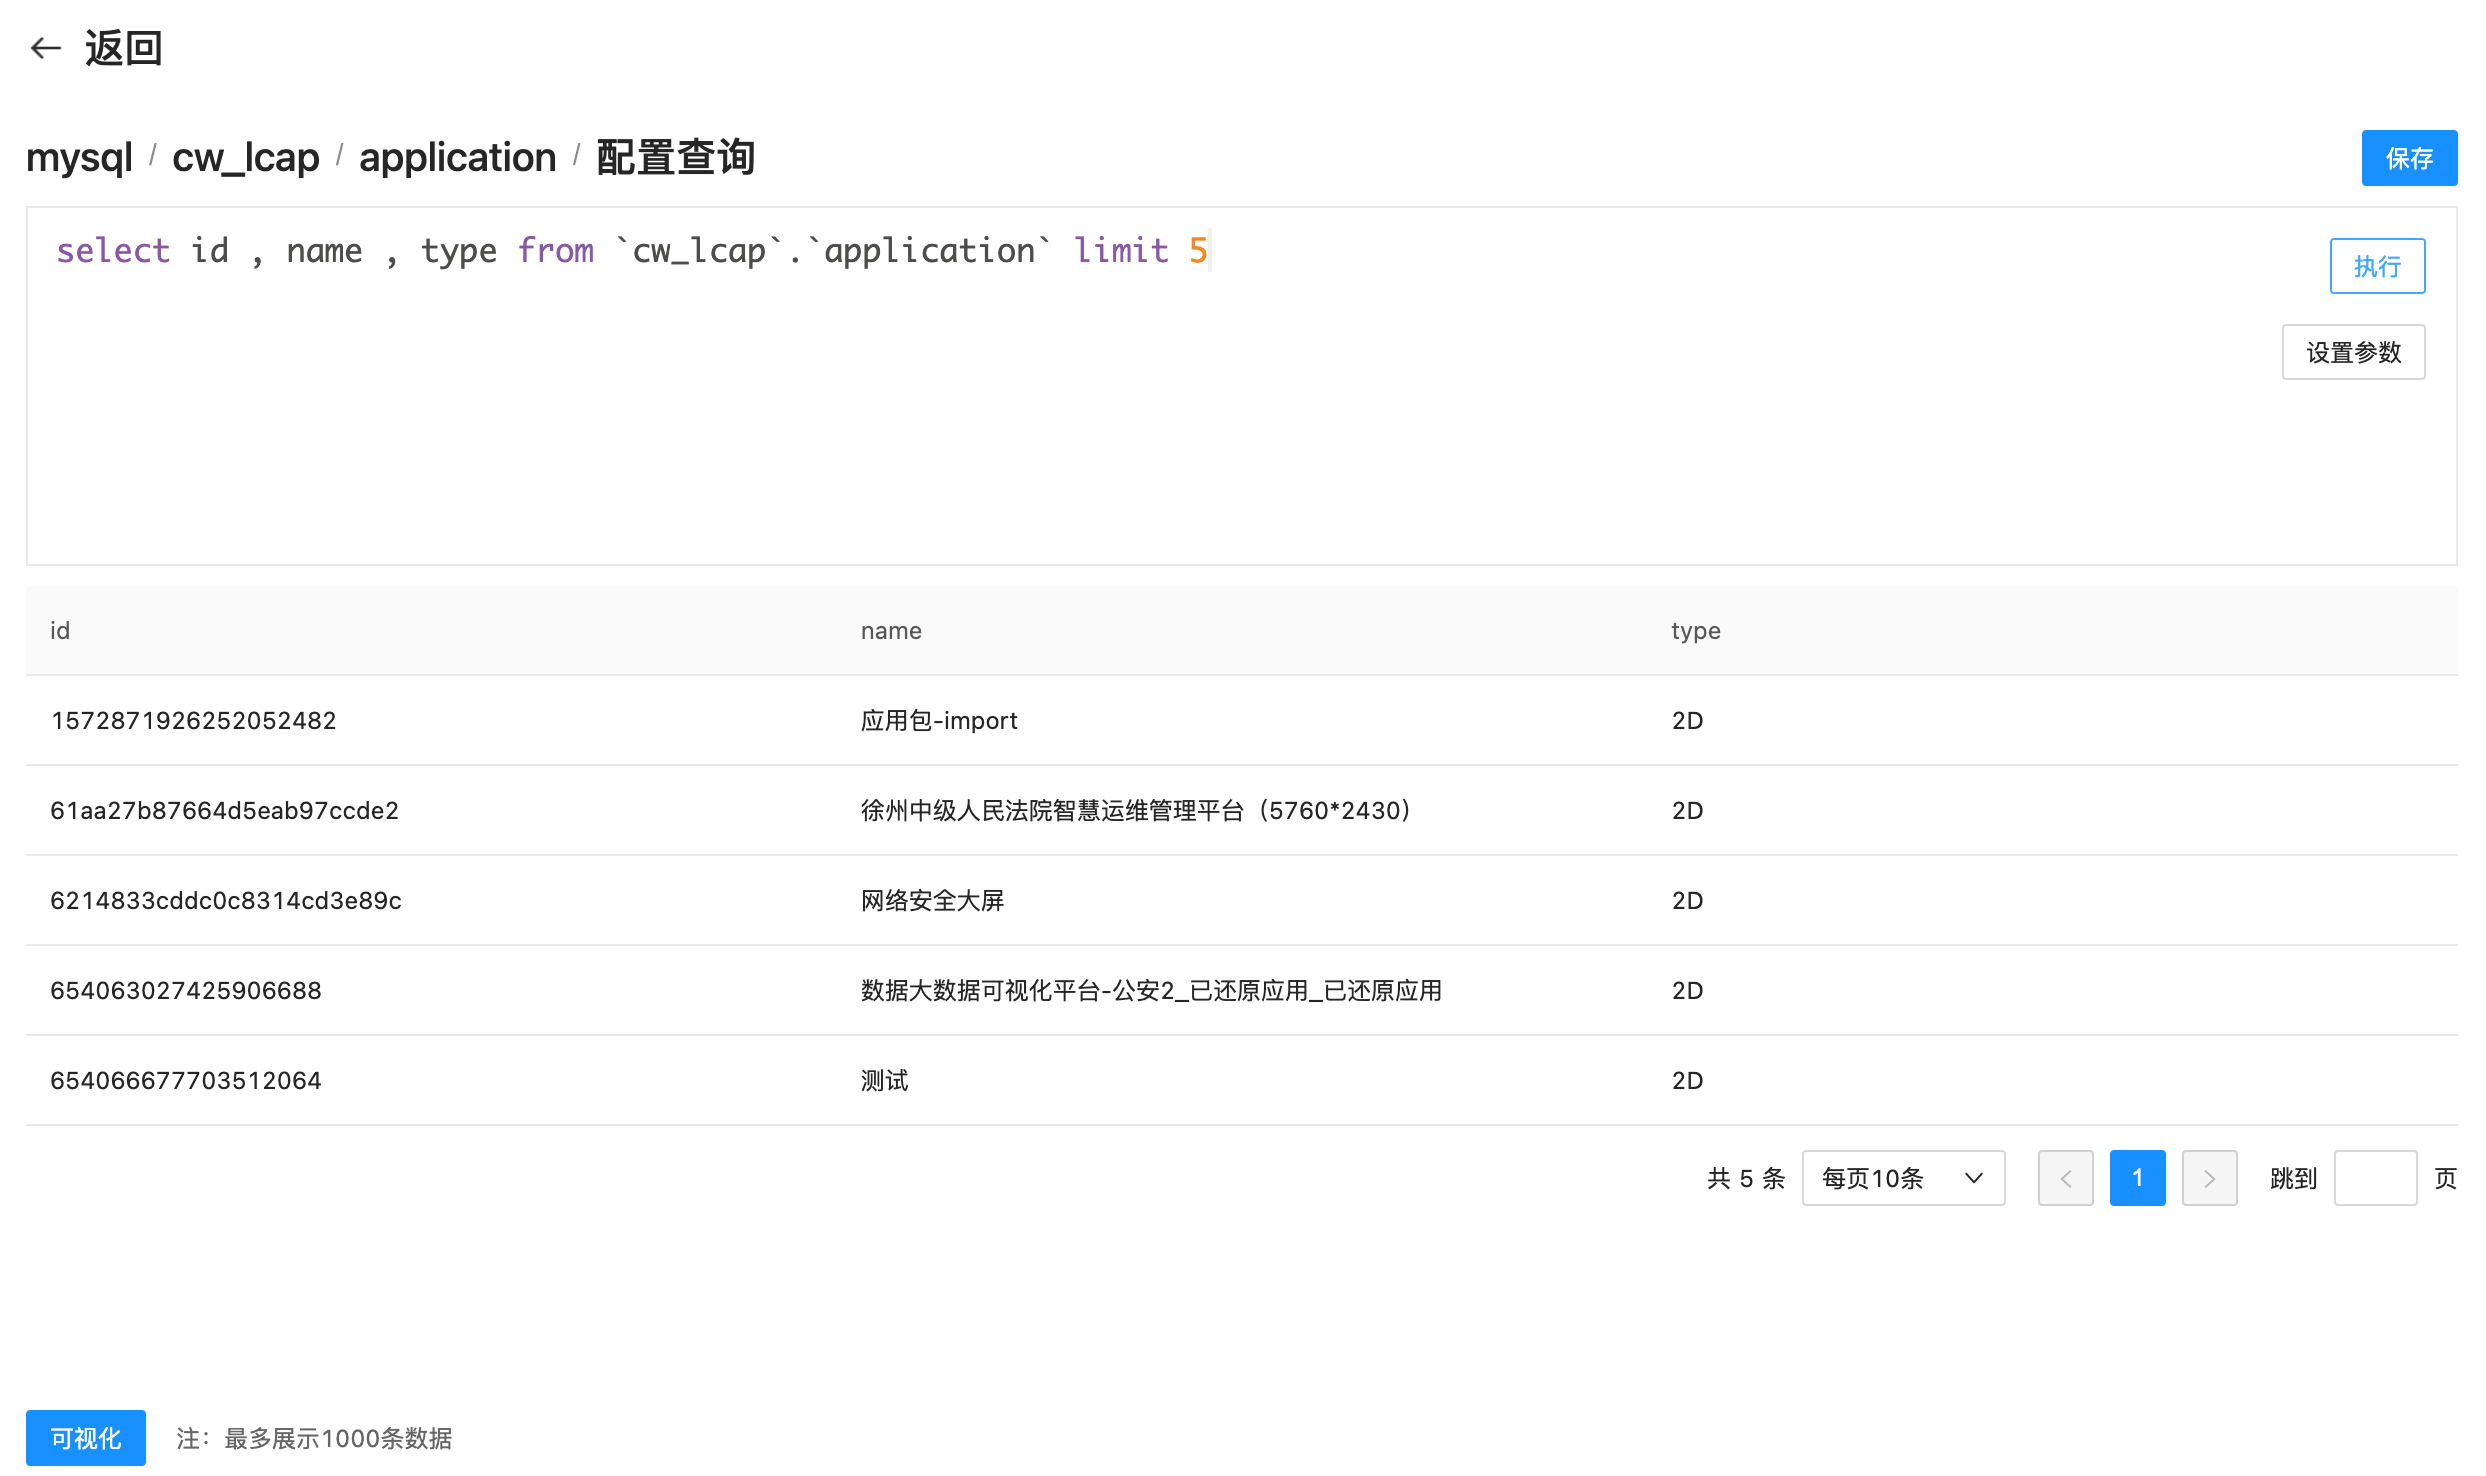Select the 应用包-import row

point(938,720)
